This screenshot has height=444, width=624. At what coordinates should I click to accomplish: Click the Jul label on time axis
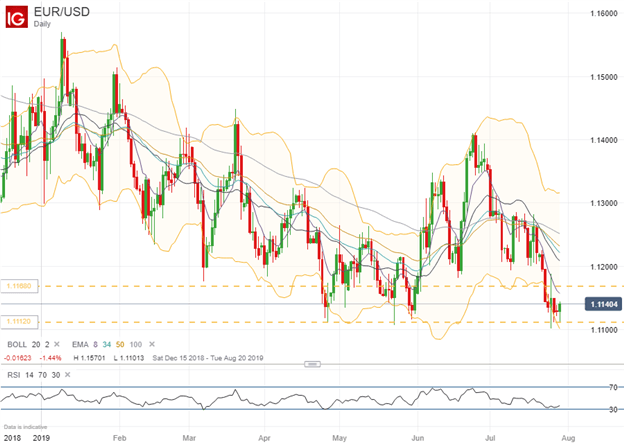pos(490,438)
